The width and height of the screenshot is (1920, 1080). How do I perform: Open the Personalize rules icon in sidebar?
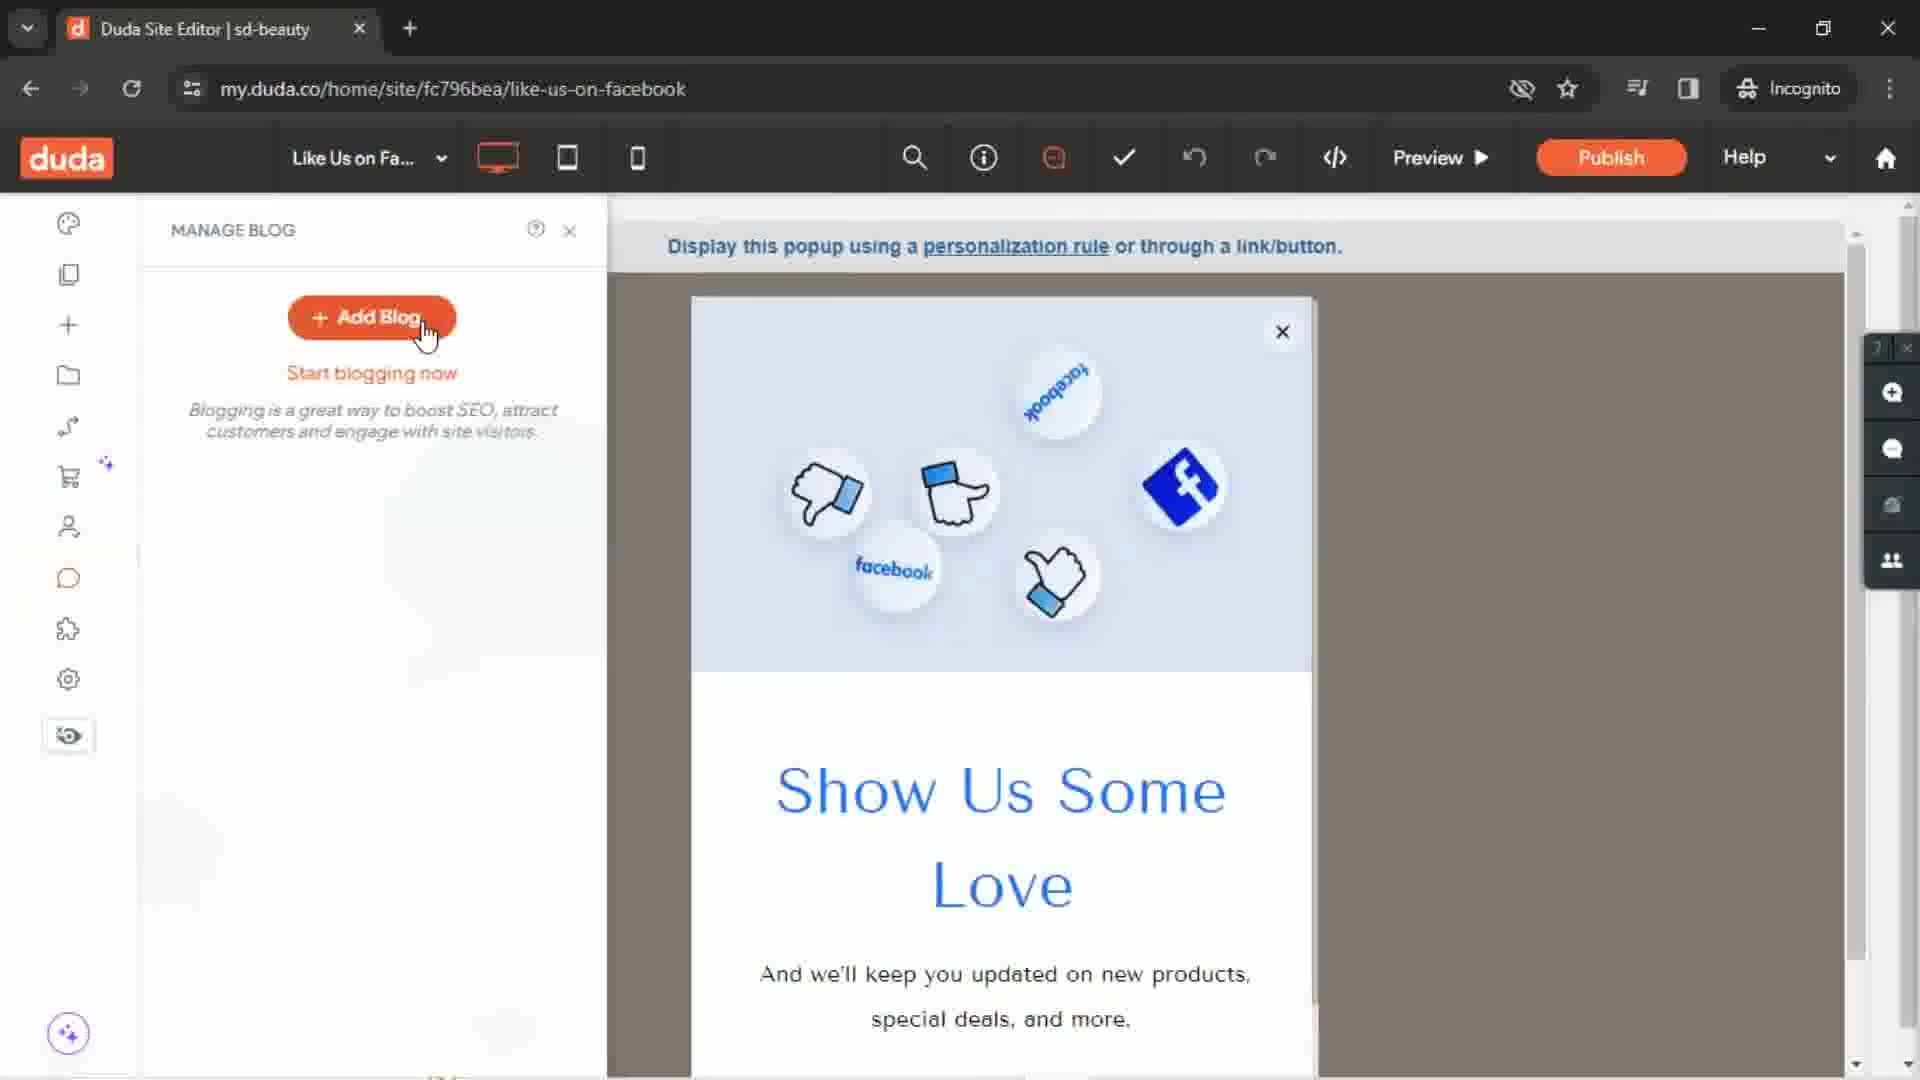(x=68, y=427)
